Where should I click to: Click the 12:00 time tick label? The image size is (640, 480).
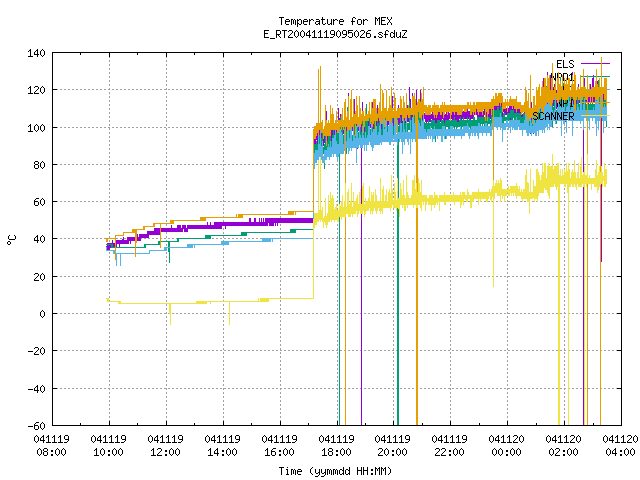tap(165, 452)
